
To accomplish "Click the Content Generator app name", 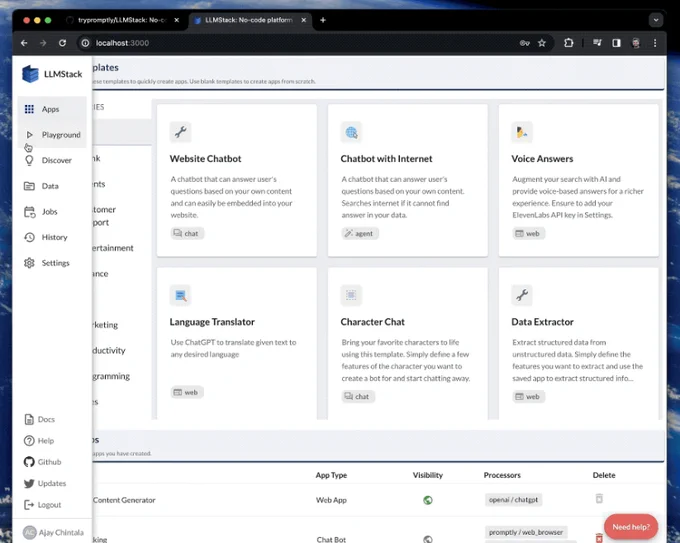I will pos(124,500).
